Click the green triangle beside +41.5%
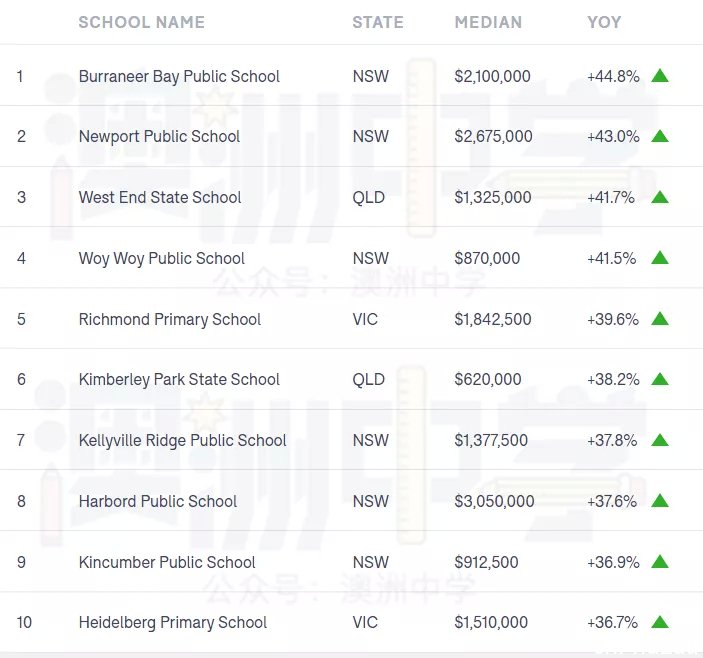 tap(660, 258)
